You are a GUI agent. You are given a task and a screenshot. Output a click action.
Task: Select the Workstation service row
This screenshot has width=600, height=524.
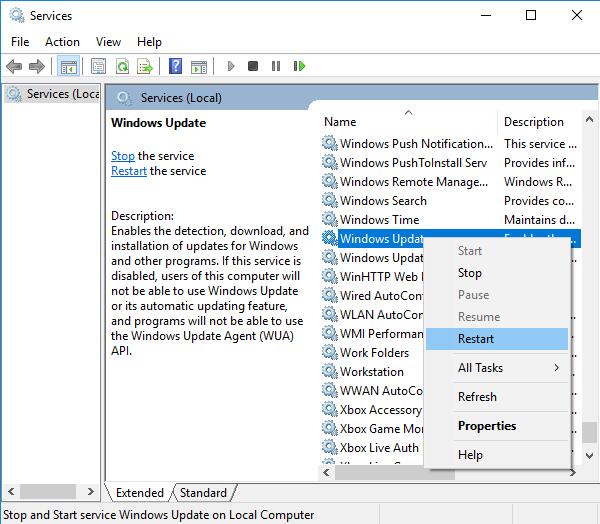point(372,372)
